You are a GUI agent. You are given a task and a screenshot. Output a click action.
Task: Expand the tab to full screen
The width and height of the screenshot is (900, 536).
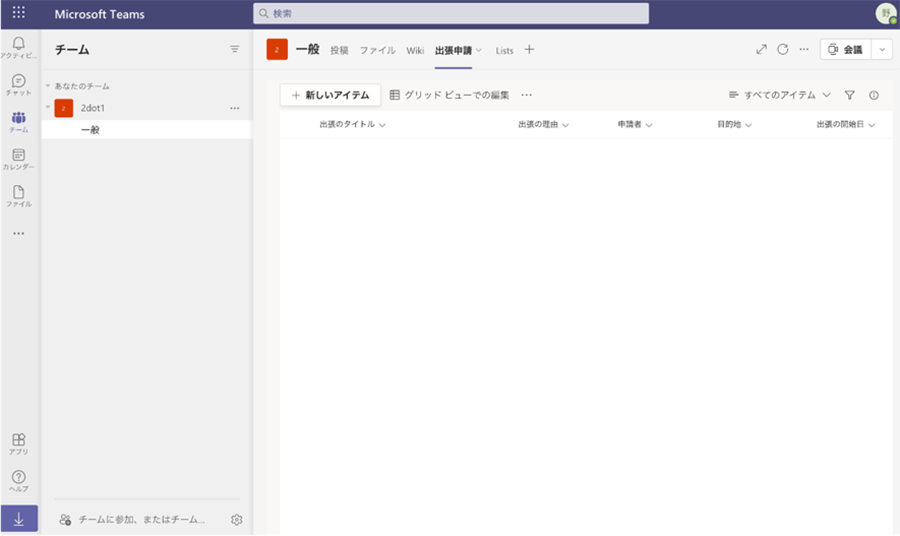coord(761,49)
